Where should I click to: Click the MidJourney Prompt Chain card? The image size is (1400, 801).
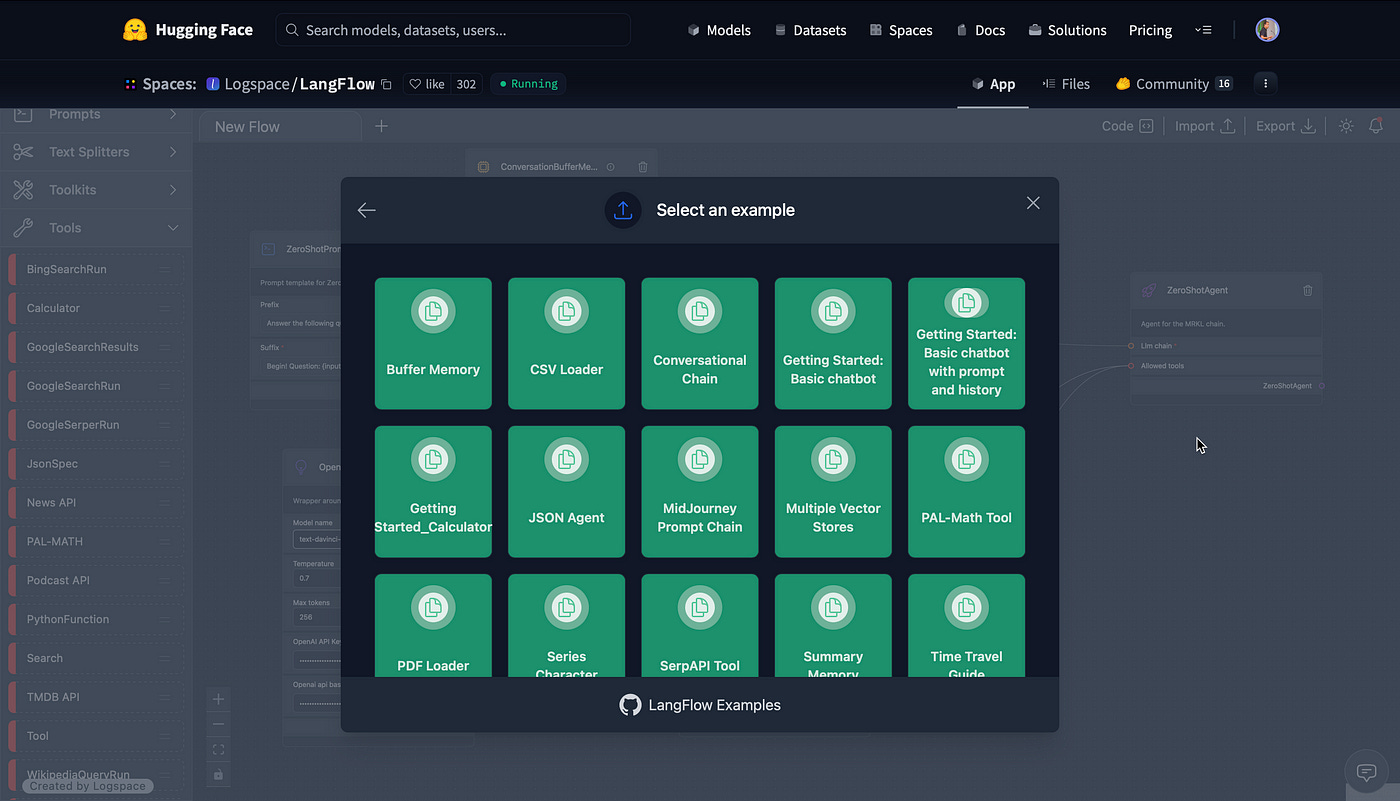(700, 492)
